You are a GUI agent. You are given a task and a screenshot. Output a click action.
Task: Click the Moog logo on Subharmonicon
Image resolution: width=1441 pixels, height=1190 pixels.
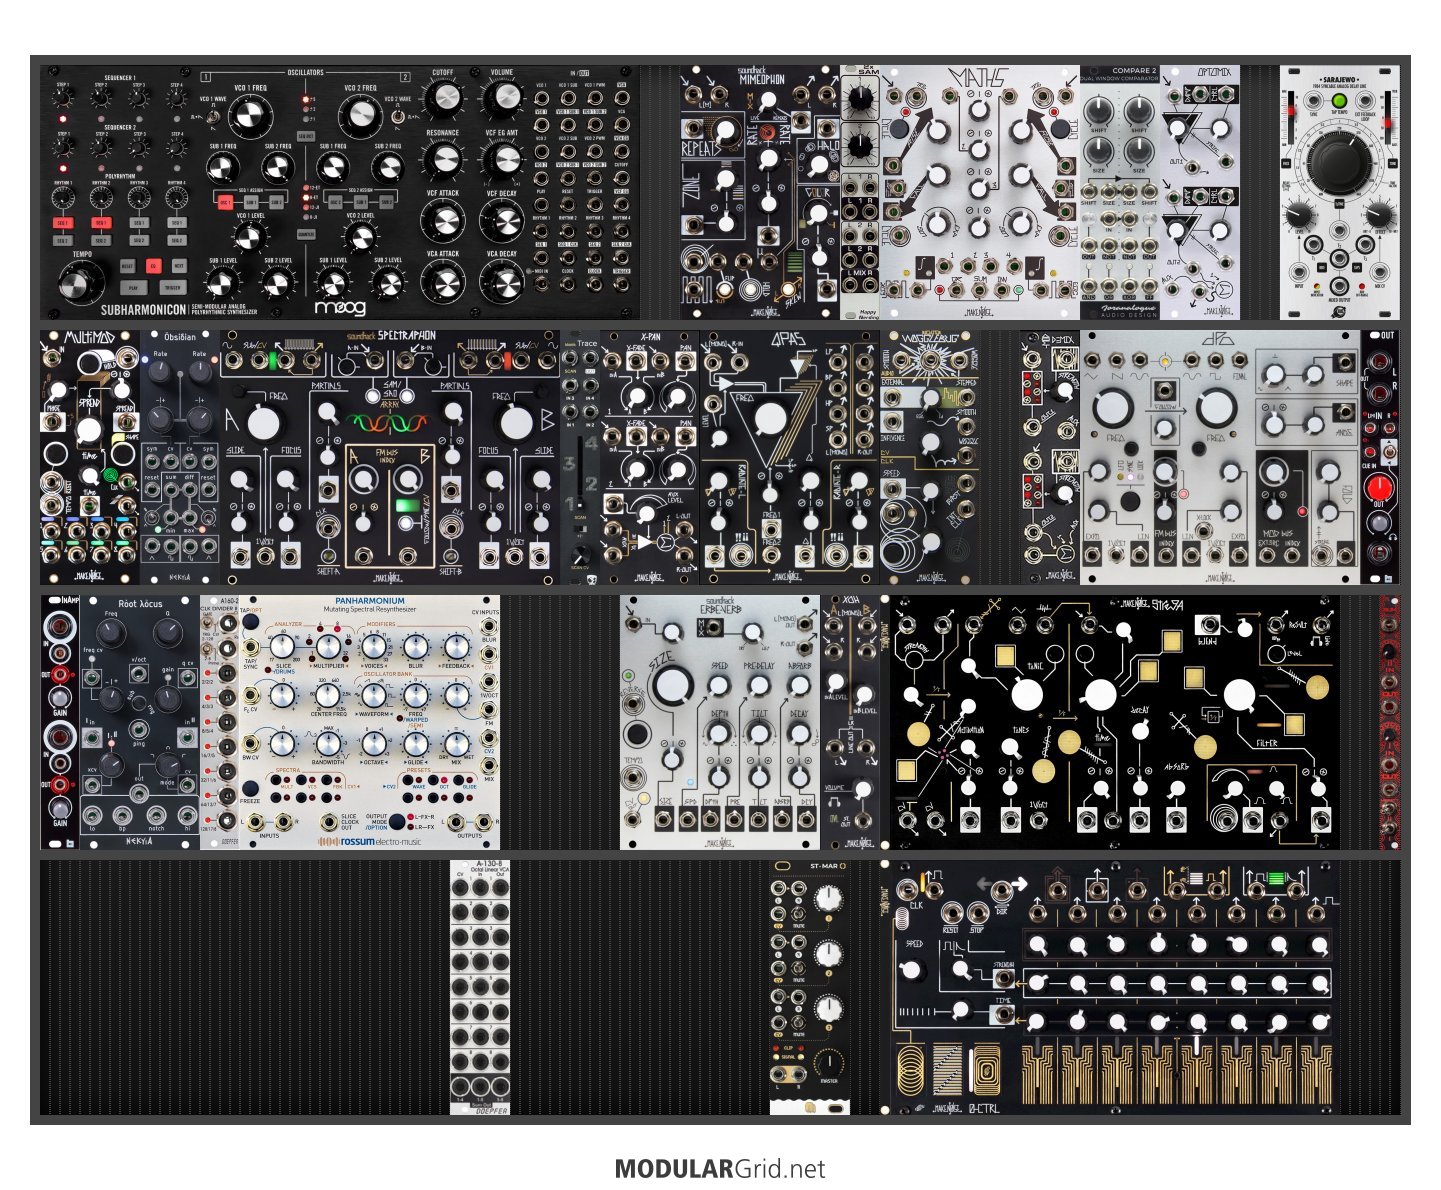click(340, 308)
